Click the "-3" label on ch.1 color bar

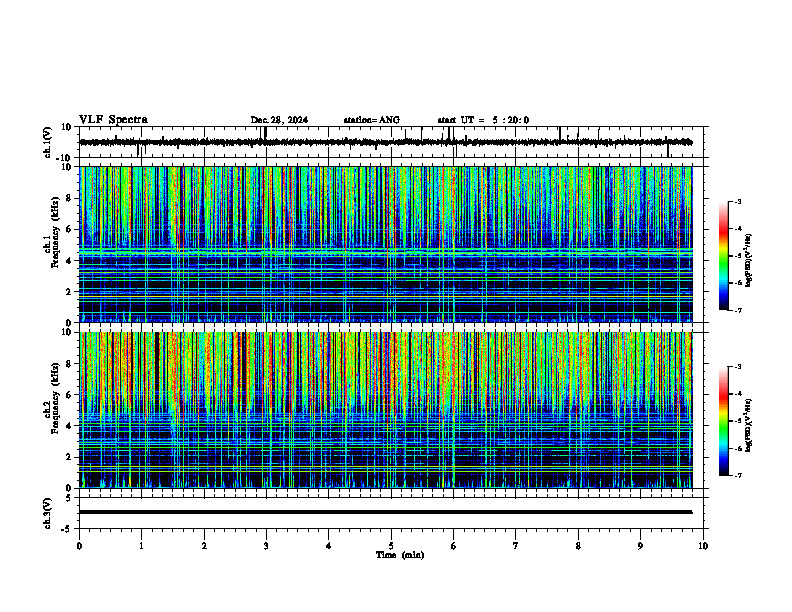[738, 202]
